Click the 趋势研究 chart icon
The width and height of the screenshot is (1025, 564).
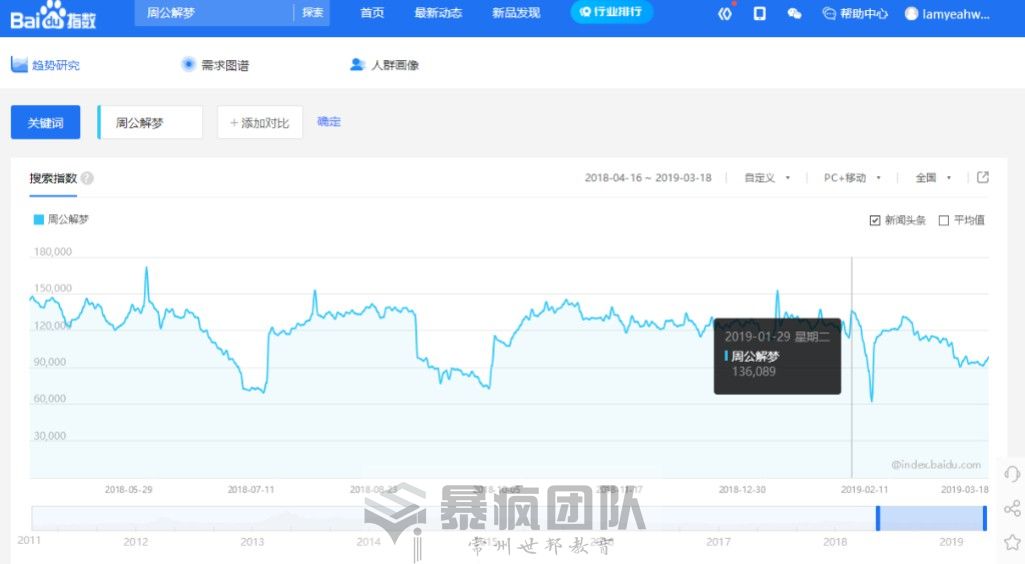(x=19, y=64)
